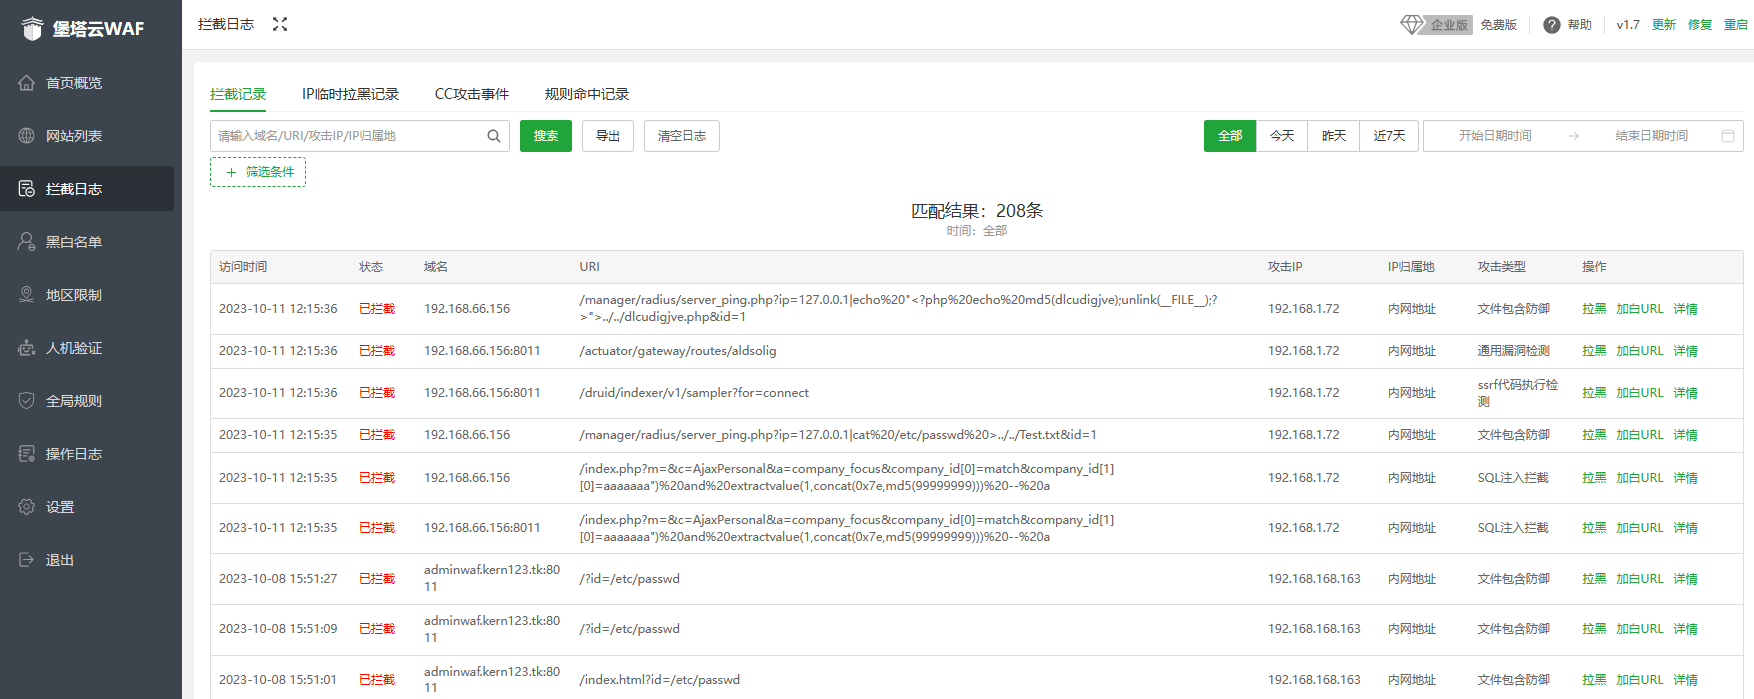Switch to 规则命中记录 tab

587,94
